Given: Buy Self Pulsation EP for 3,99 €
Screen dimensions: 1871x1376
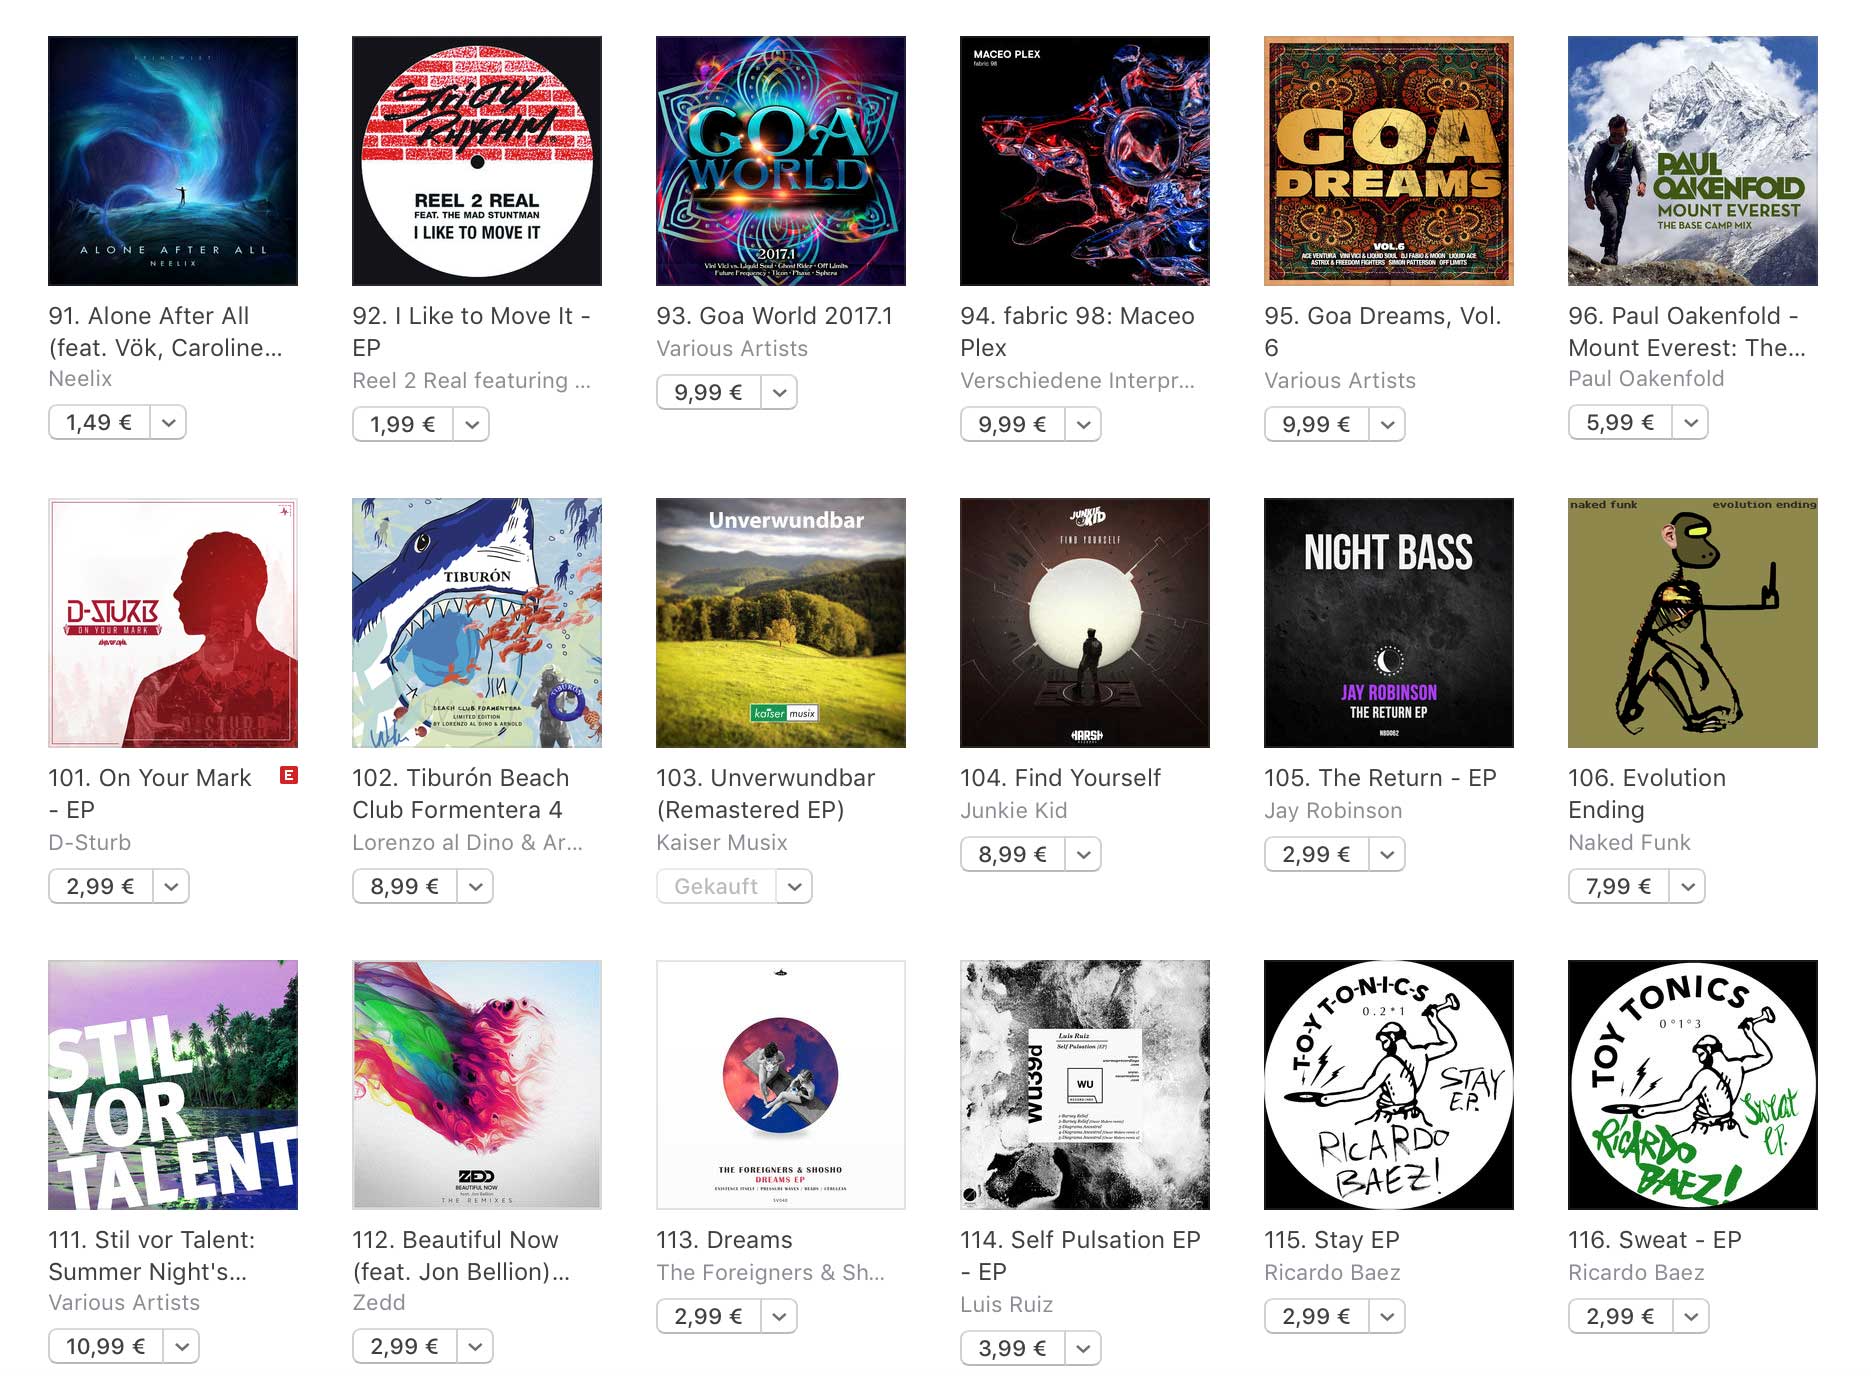Looking at the screenshot, I should [x=1012, y=1349].
